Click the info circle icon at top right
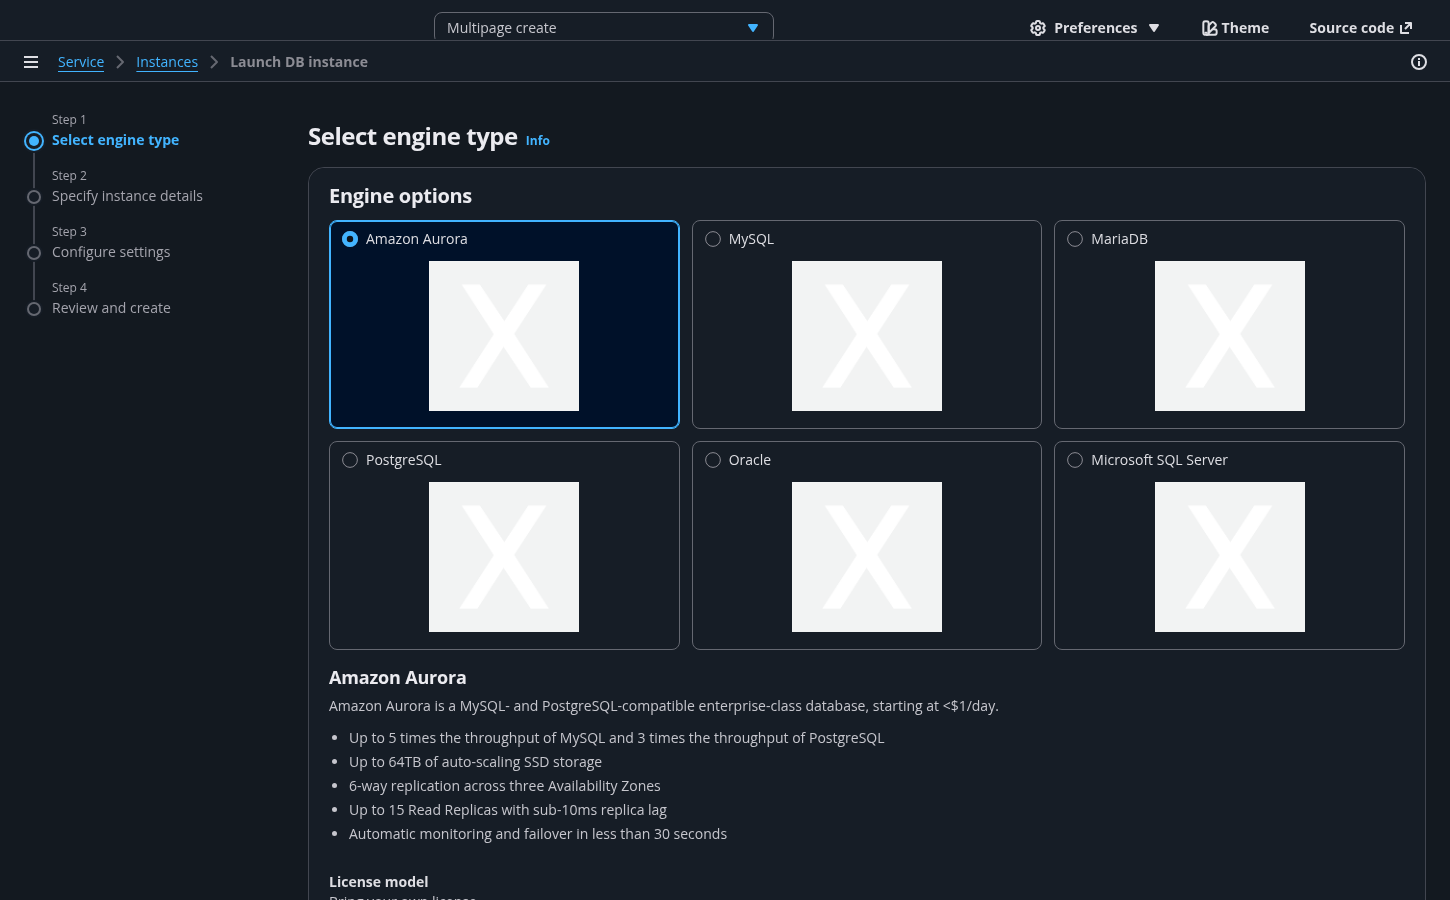This screenshot has height=900, width=1450. 1418,62
